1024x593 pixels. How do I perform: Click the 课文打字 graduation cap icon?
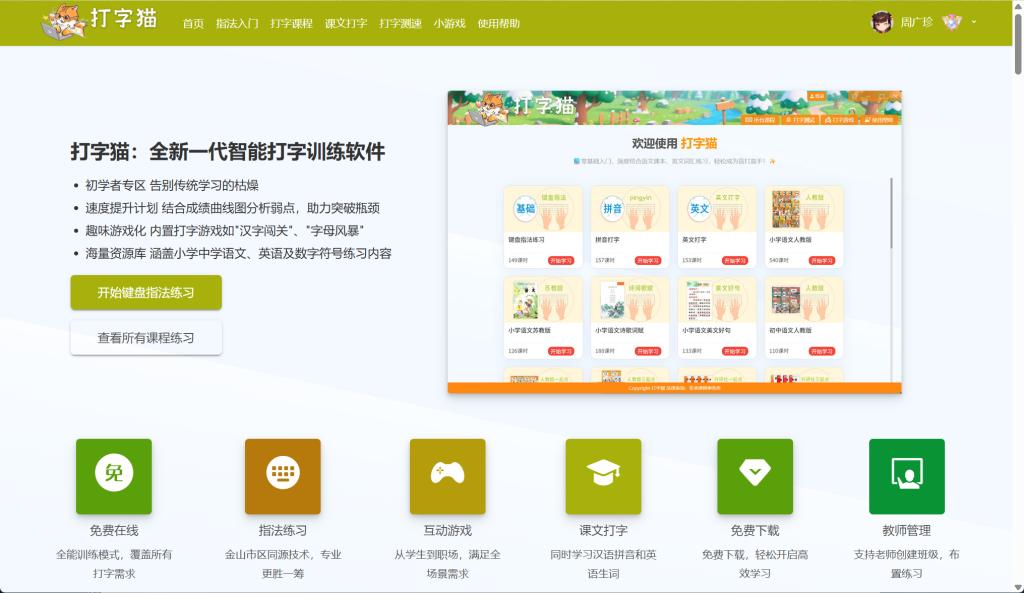(x=603, y=476)
